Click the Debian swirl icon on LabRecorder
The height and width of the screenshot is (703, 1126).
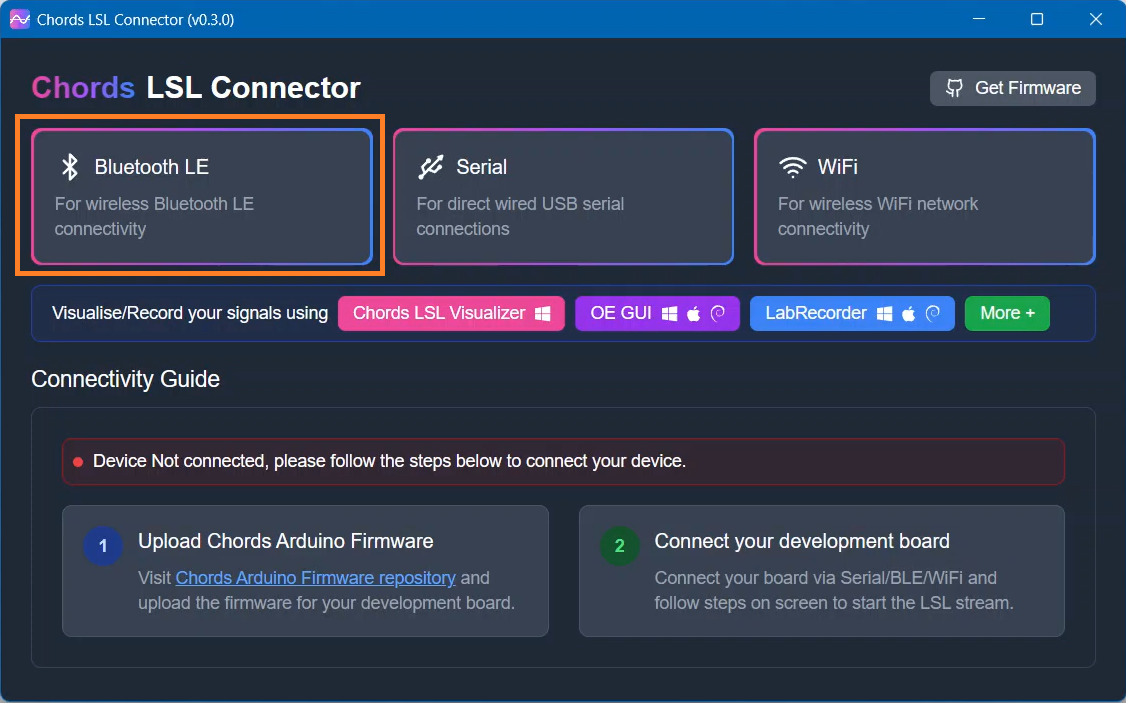click(x=933, y=314)
